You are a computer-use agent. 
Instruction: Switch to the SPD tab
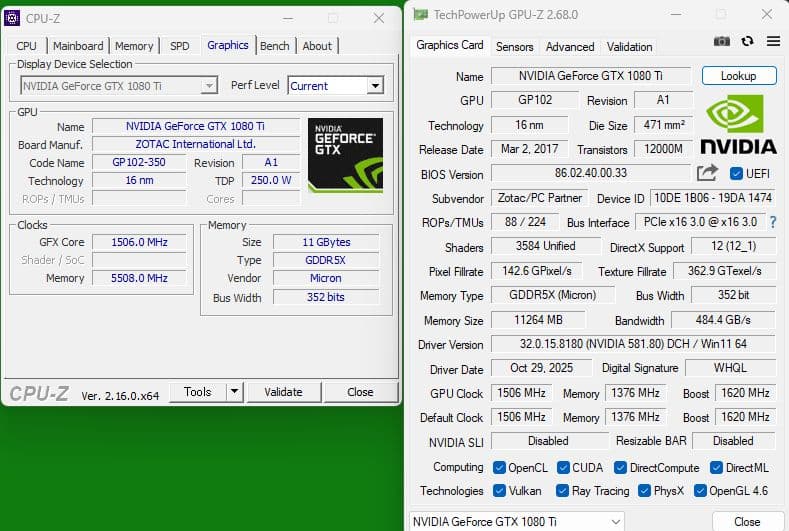[180, 46]
